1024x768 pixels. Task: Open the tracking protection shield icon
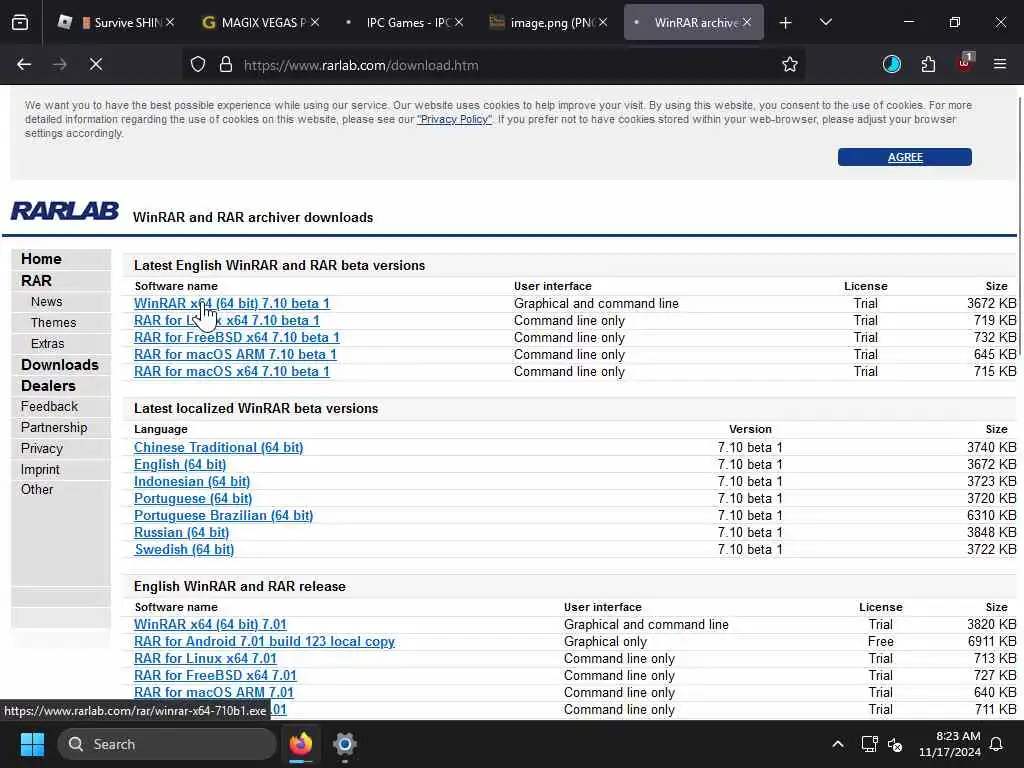tap(198, 65)
